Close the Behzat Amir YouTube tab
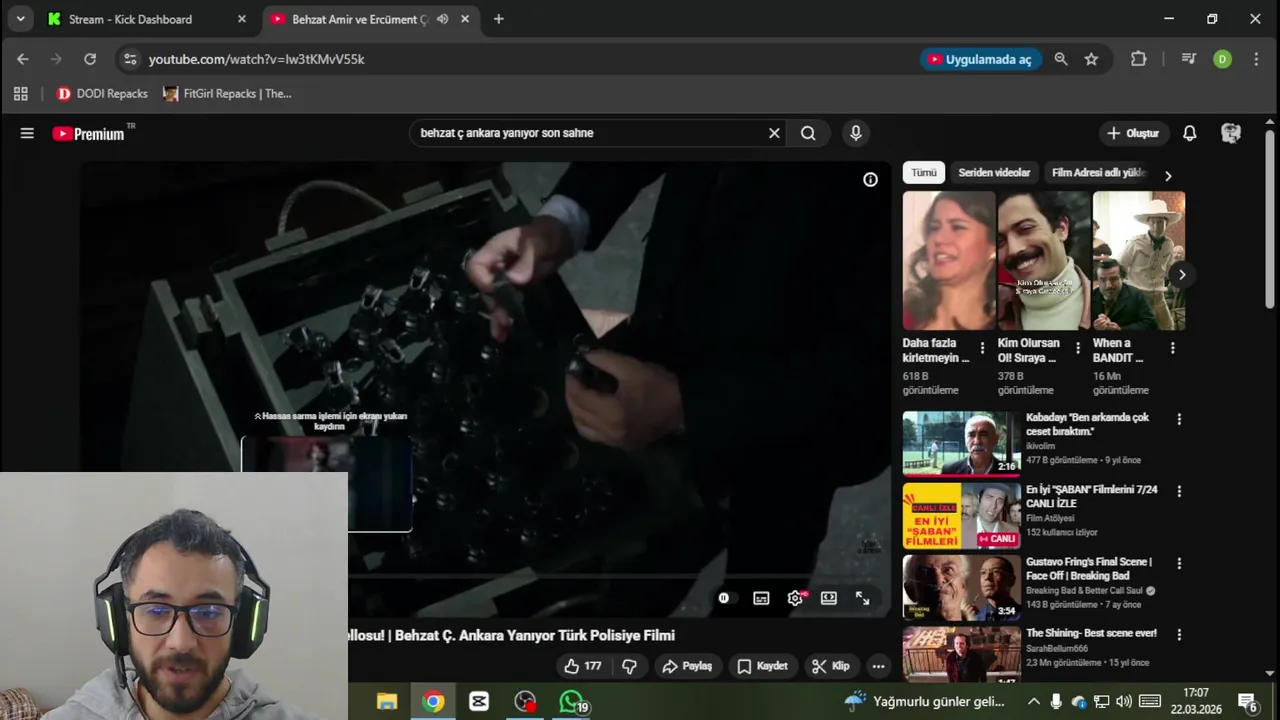Screen dimensions: 1280x720 pos(465,19)
